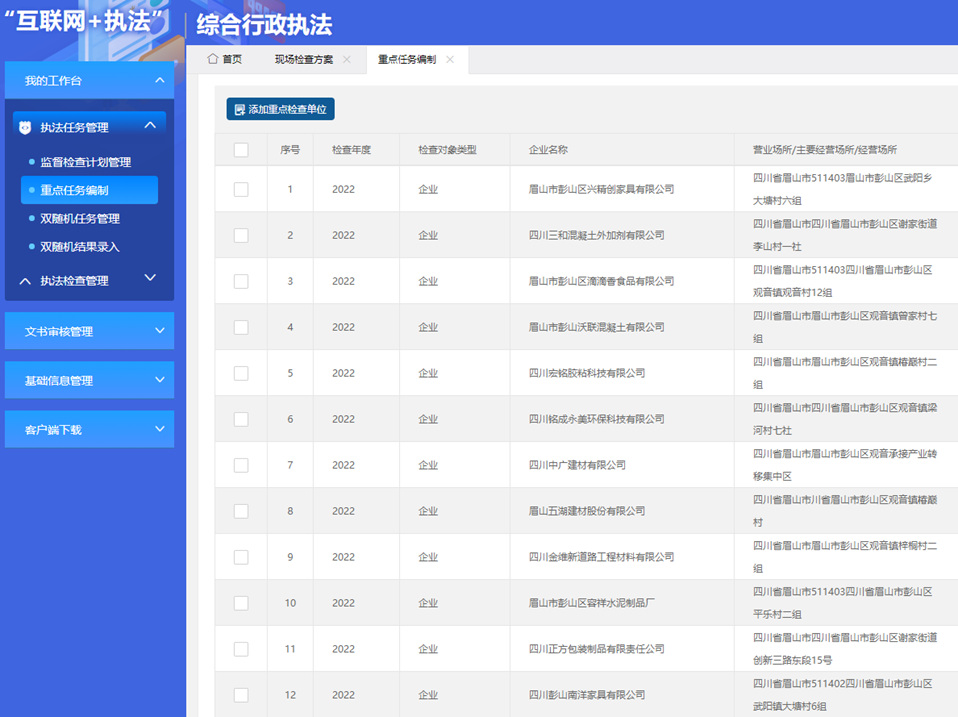
Task: Check the row for 四川宏铭胶粘科技有限公司
Action: (241, 373)
